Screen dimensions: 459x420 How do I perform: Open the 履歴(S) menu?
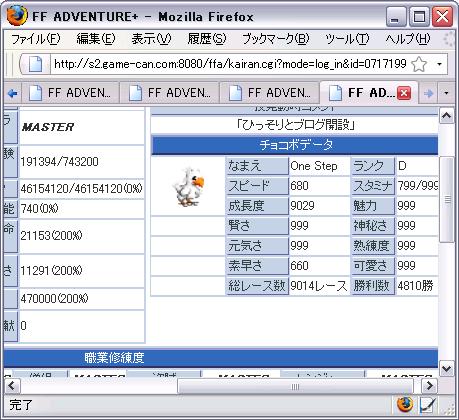tap(206, 39)
